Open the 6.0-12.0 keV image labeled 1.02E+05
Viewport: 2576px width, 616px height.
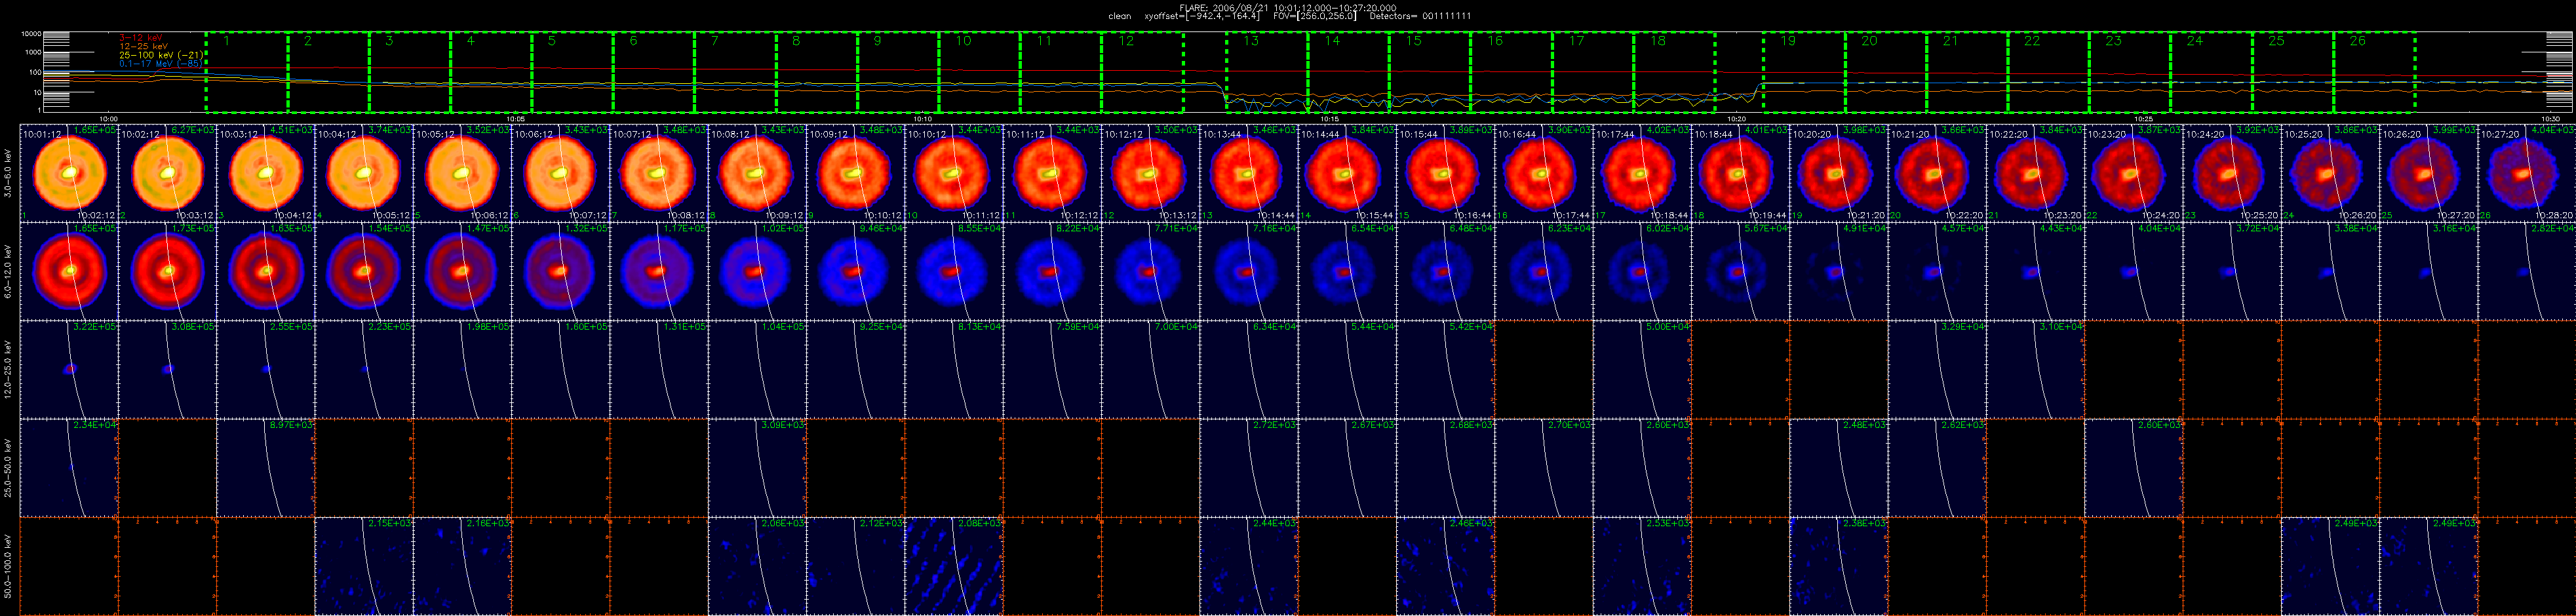point(757,270)
